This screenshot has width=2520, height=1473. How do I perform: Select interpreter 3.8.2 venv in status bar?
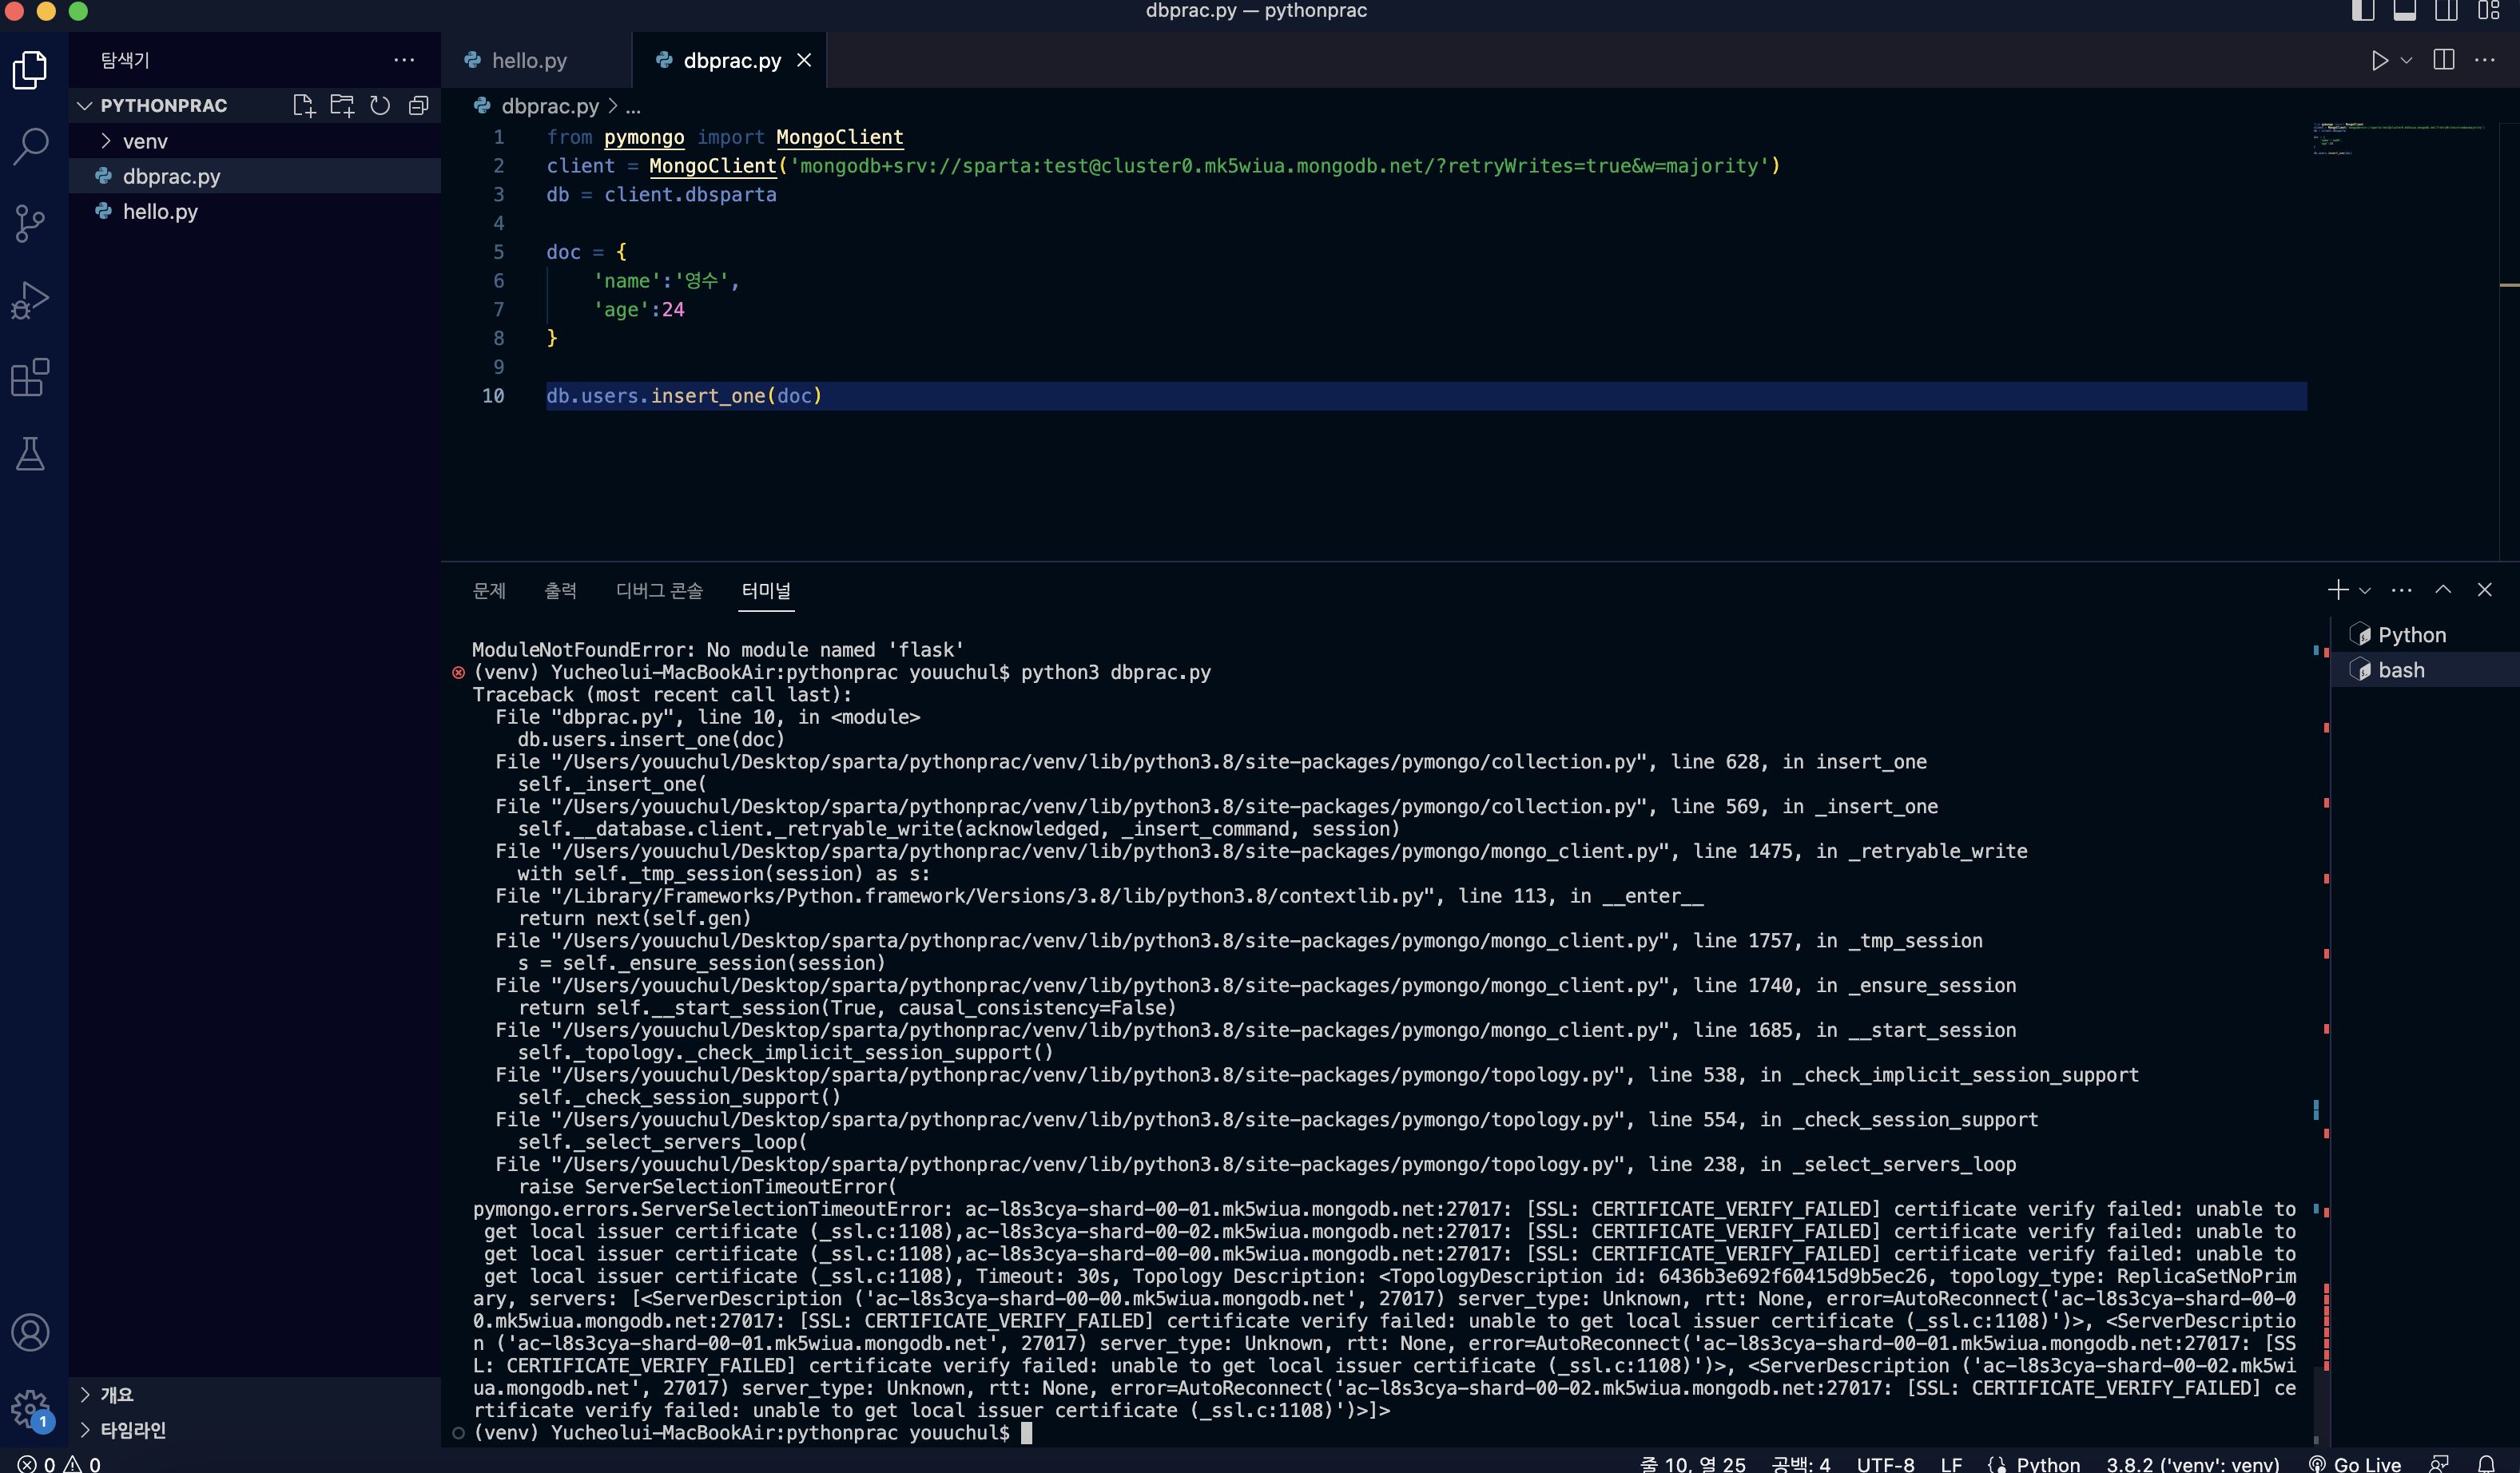pos(2192,1463)
